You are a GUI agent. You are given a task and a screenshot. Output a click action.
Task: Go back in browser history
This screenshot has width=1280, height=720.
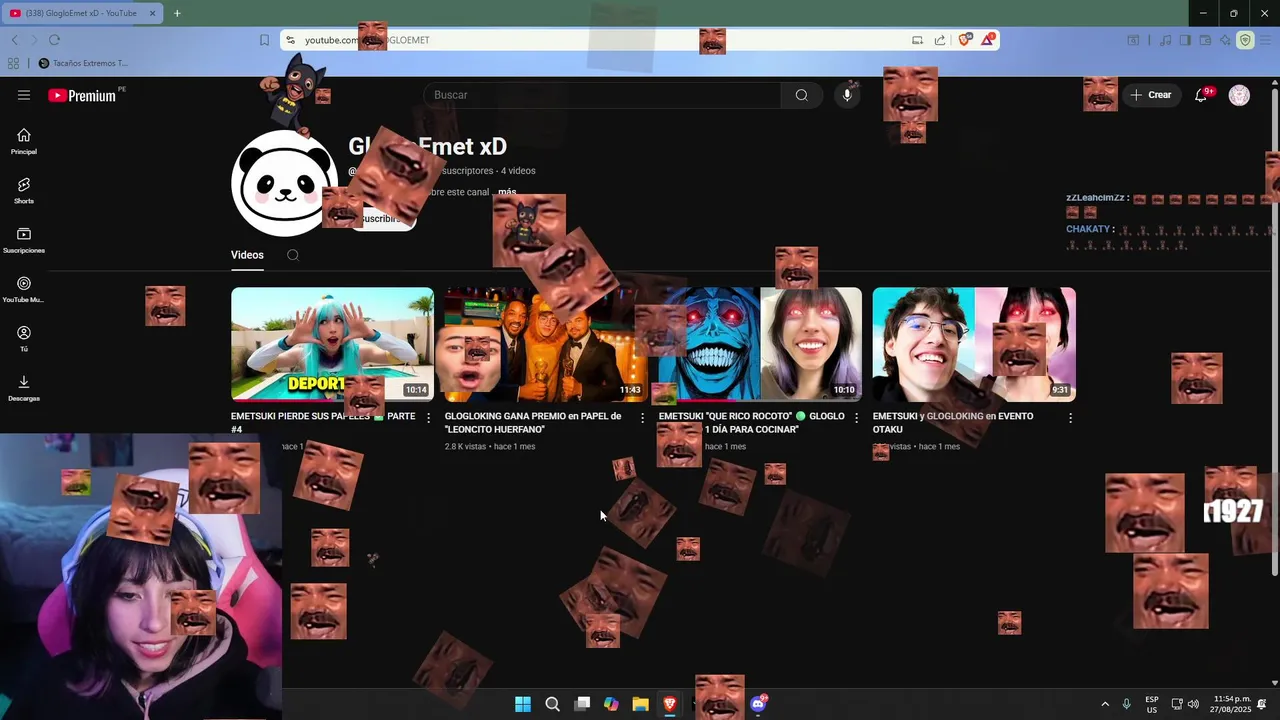click(x=14, y=40)
